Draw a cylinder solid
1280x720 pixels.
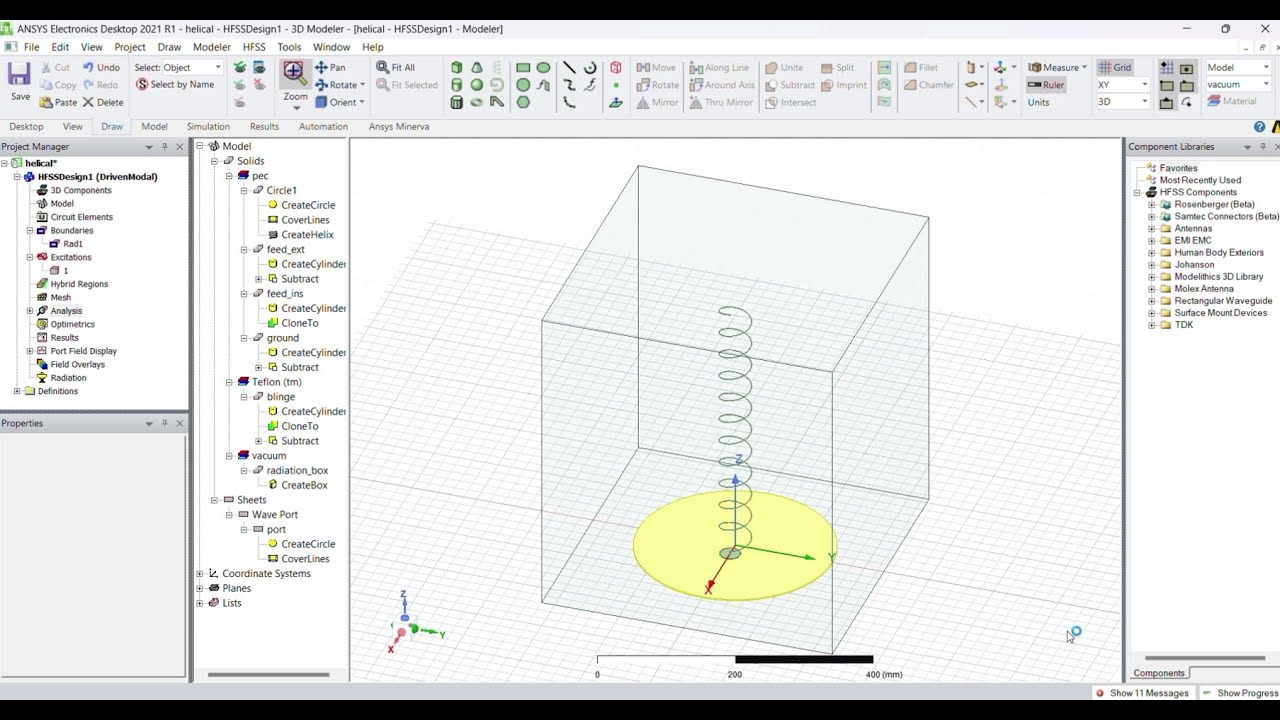click(457, 85)
